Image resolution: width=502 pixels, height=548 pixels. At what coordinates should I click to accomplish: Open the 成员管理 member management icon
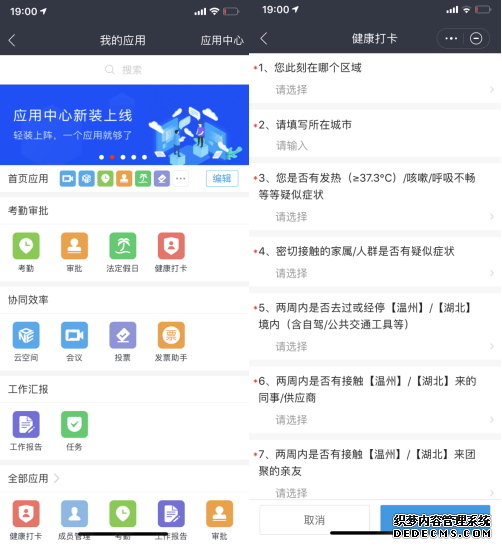tap(74, 513)
